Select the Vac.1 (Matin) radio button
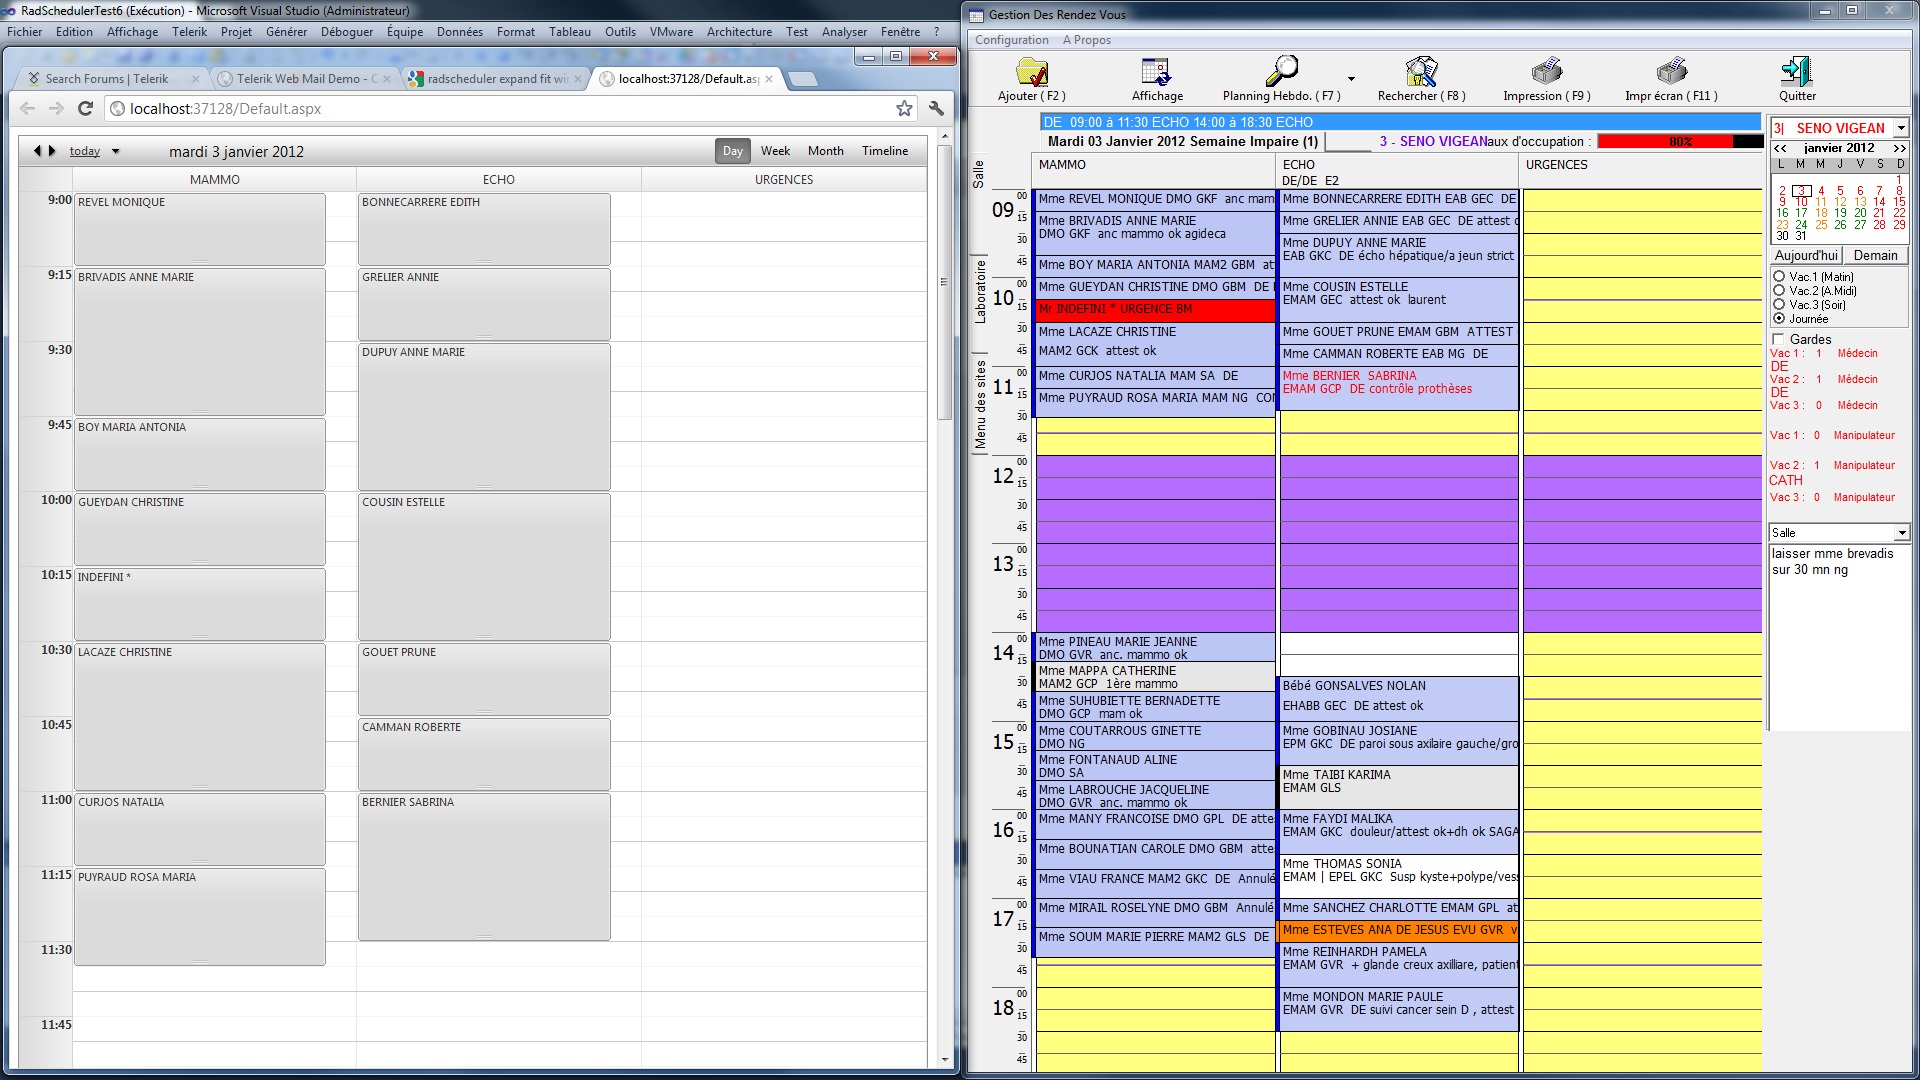The image size is (1920, 1080). click(x=1779, y=277)
